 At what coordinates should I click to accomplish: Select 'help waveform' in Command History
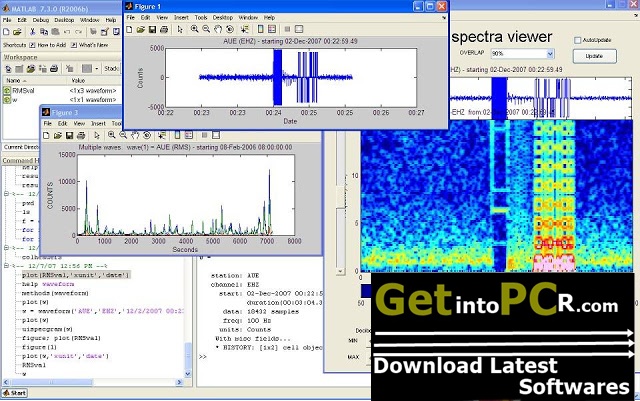click(48, 284)
